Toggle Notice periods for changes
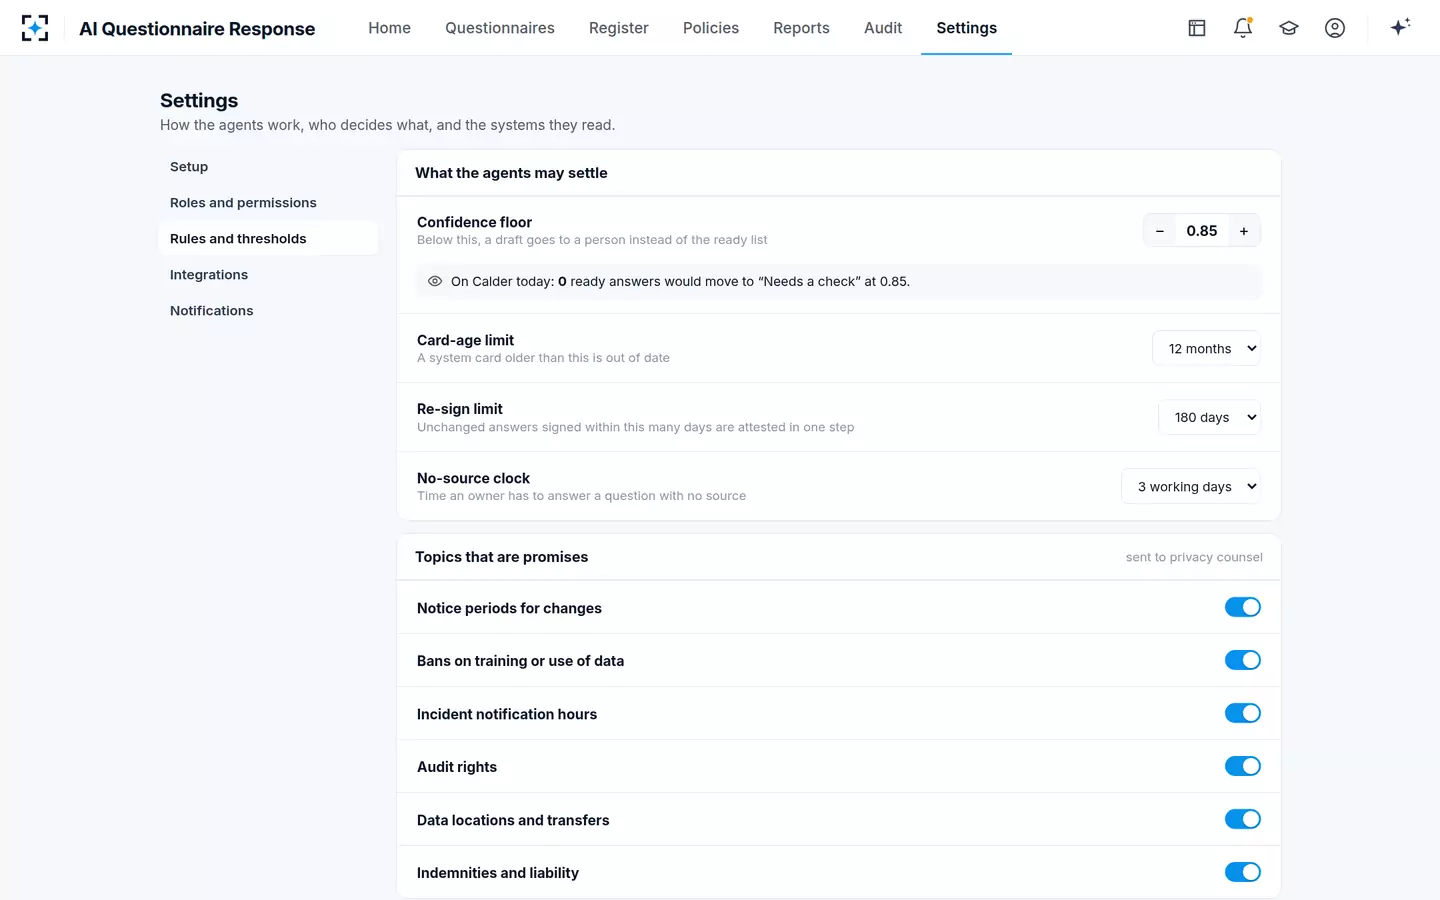Screen dimensions: 1440x900 click(1243, 607)
